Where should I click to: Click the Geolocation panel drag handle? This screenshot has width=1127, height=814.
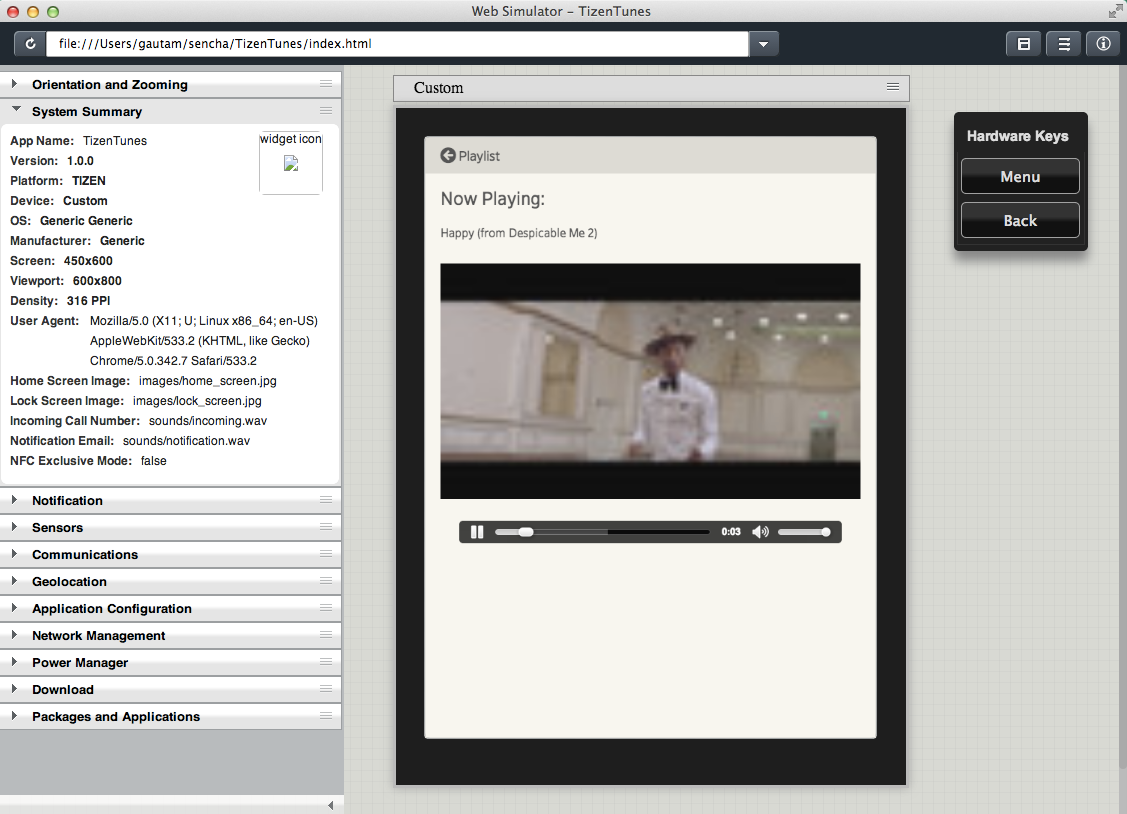(x=326, y=581)
